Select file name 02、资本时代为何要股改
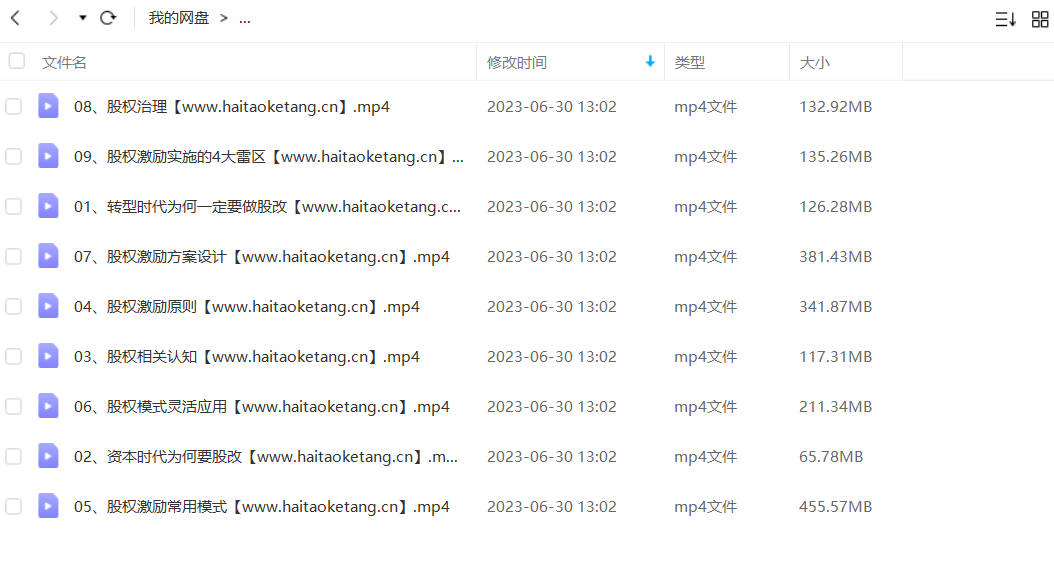1054x570 pixels. (x=266, y=456)
